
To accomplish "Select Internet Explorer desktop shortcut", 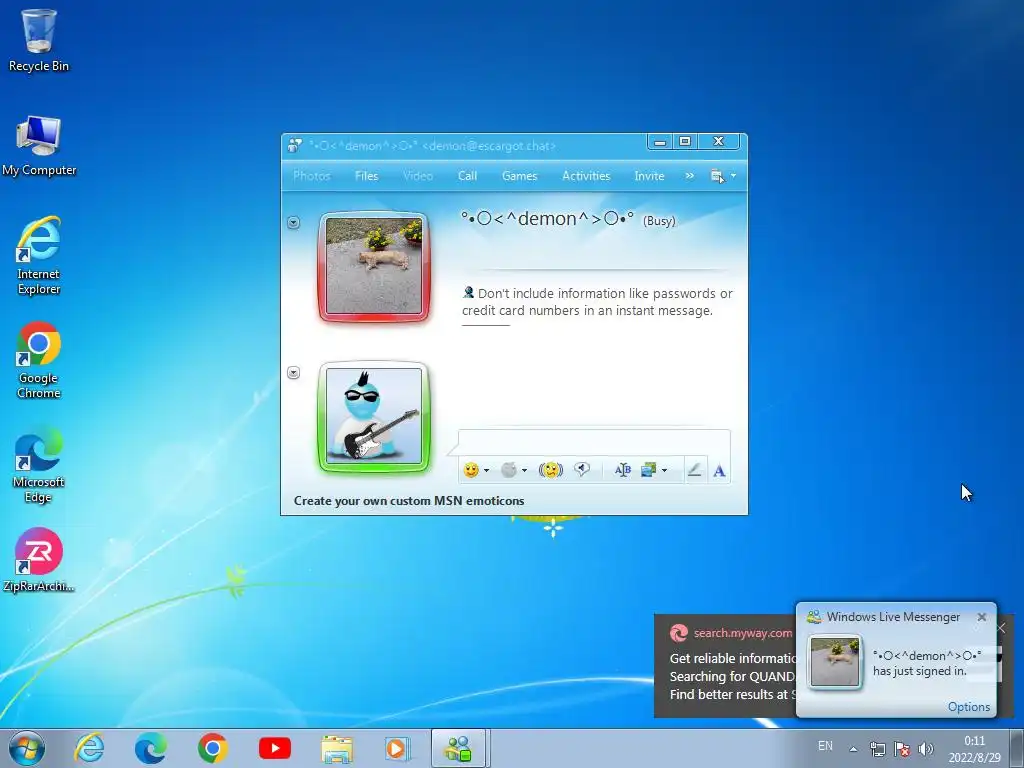I will (39, 256).
